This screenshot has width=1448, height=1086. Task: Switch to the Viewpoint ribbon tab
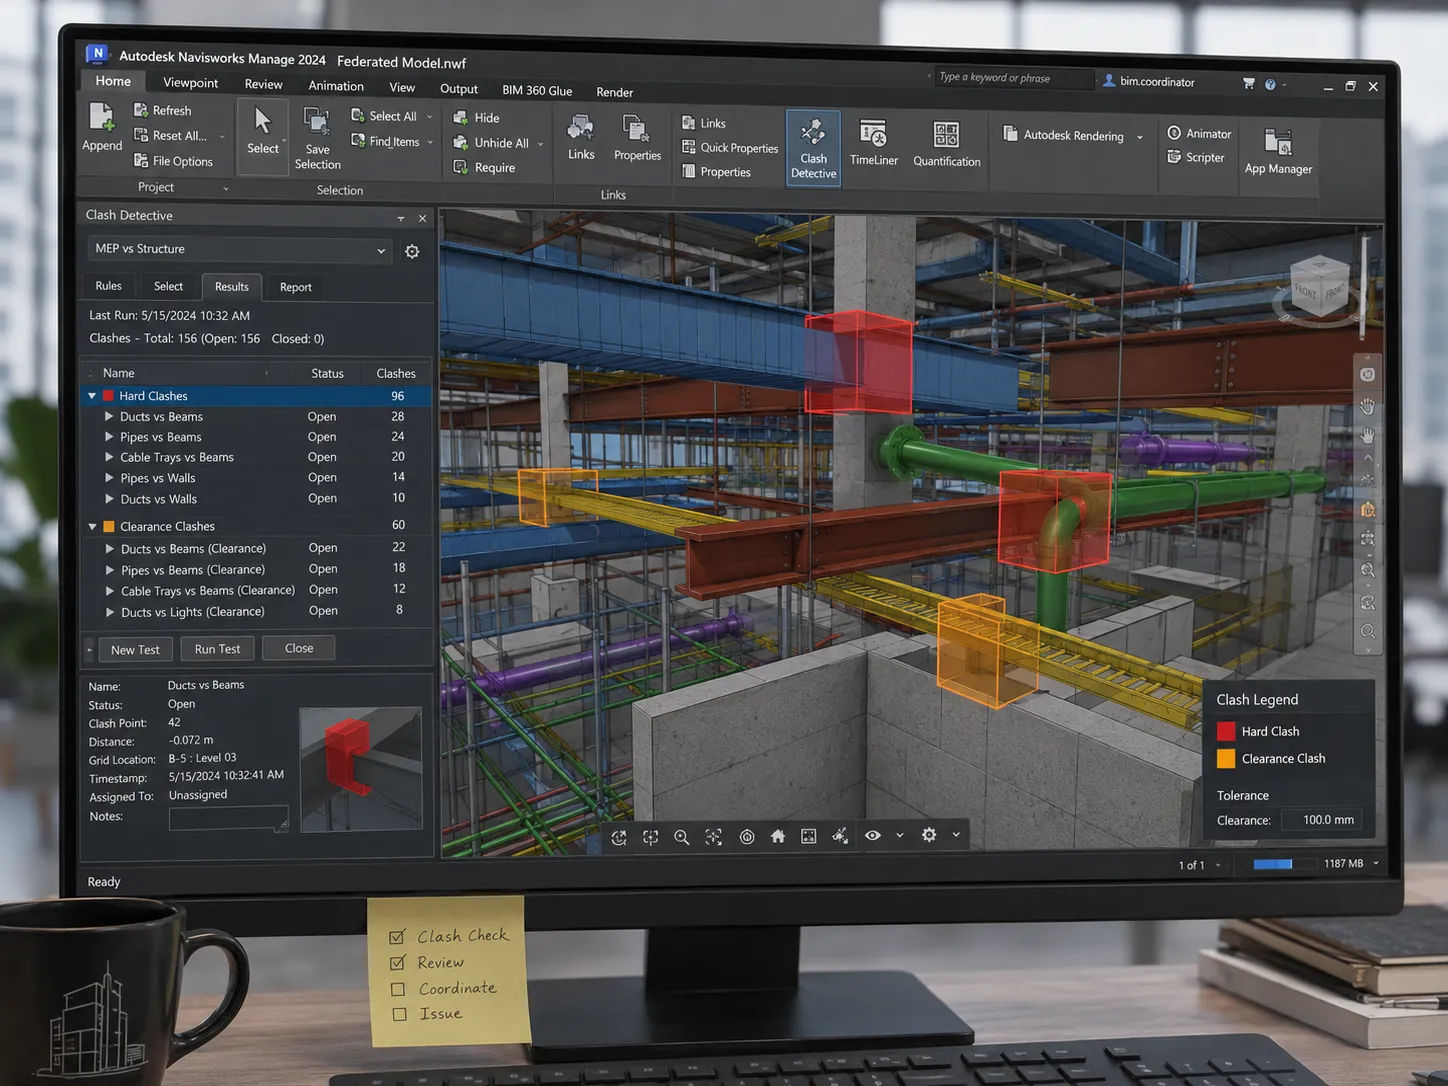190,83
